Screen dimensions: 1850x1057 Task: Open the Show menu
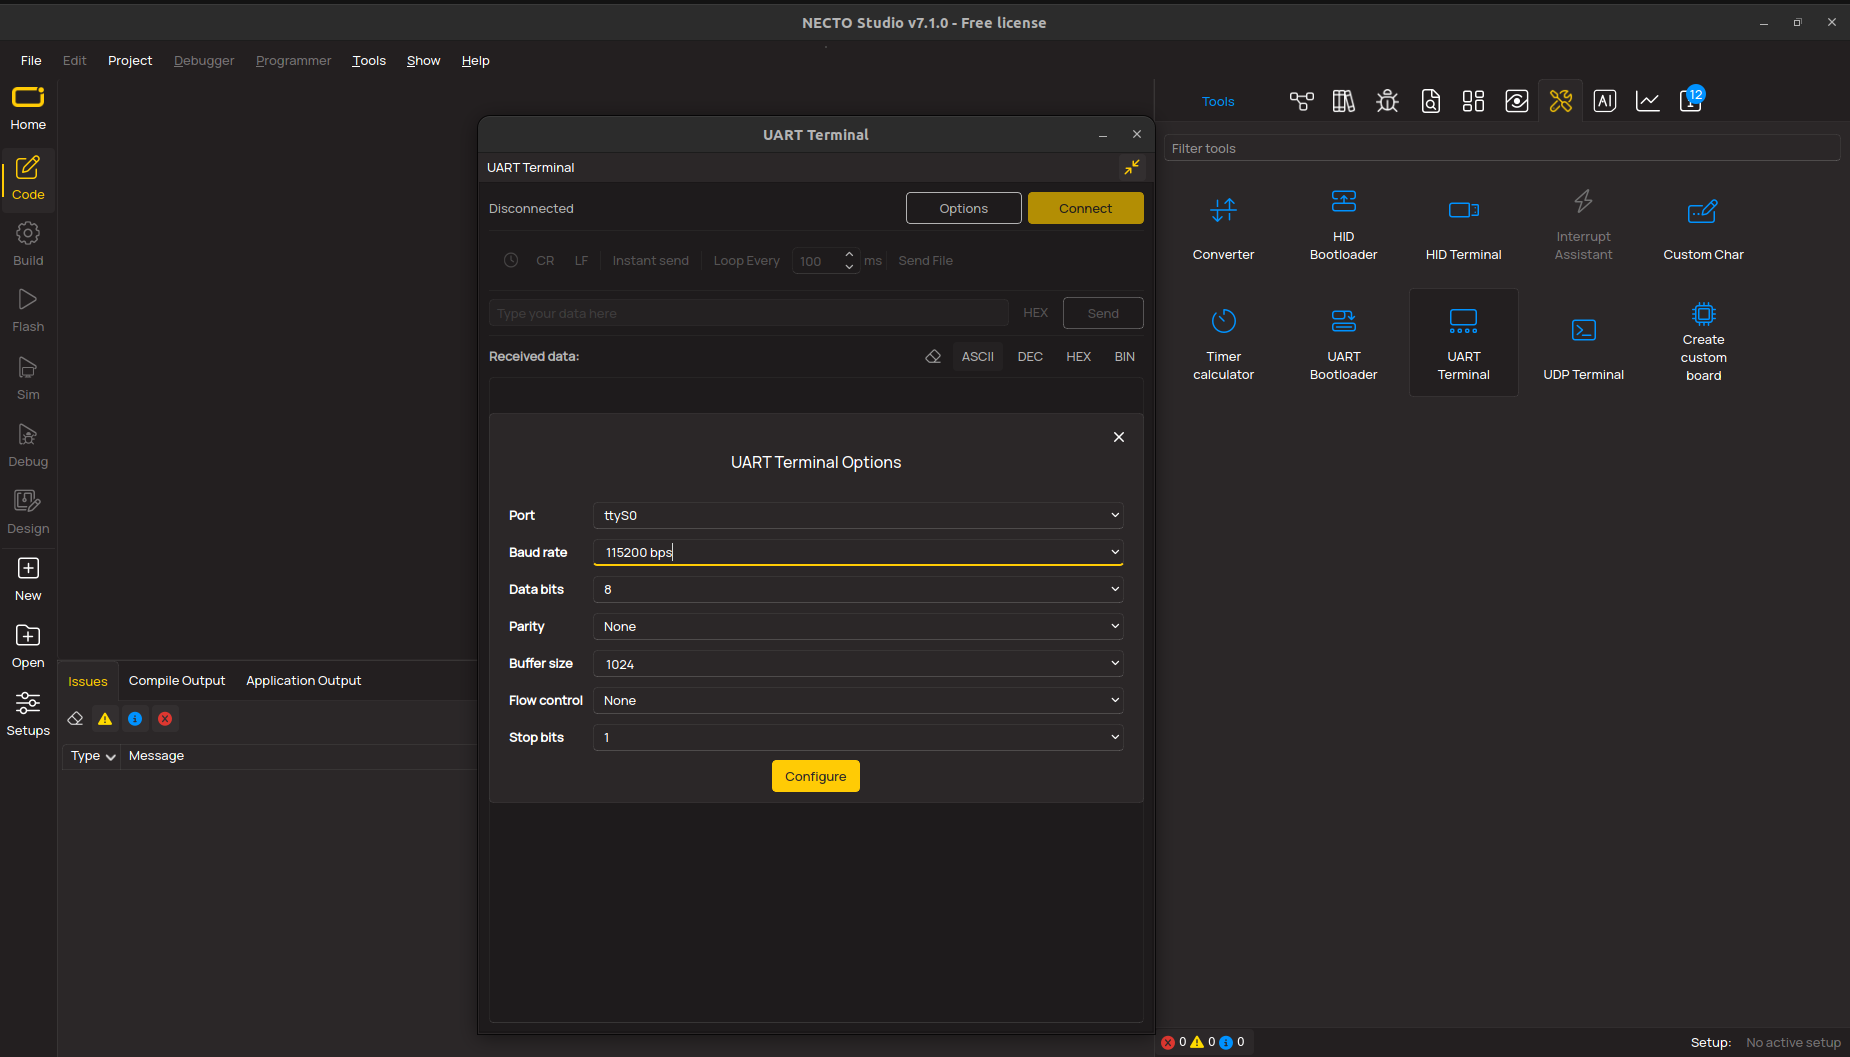[423, 60]
